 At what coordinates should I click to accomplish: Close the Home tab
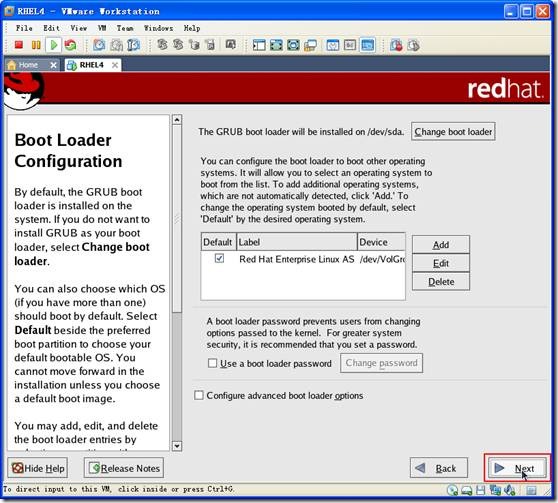point(53,65)
